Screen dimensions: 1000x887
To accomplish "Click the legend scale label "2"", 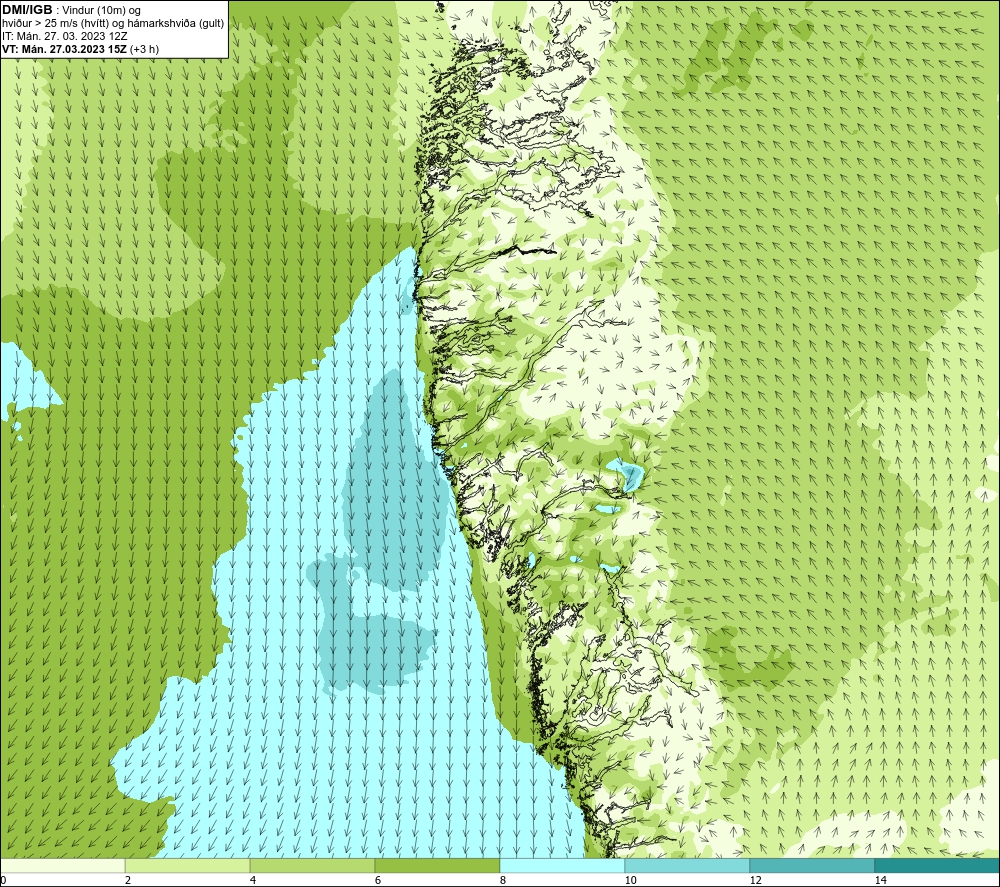I will click(x=128, y=880).
